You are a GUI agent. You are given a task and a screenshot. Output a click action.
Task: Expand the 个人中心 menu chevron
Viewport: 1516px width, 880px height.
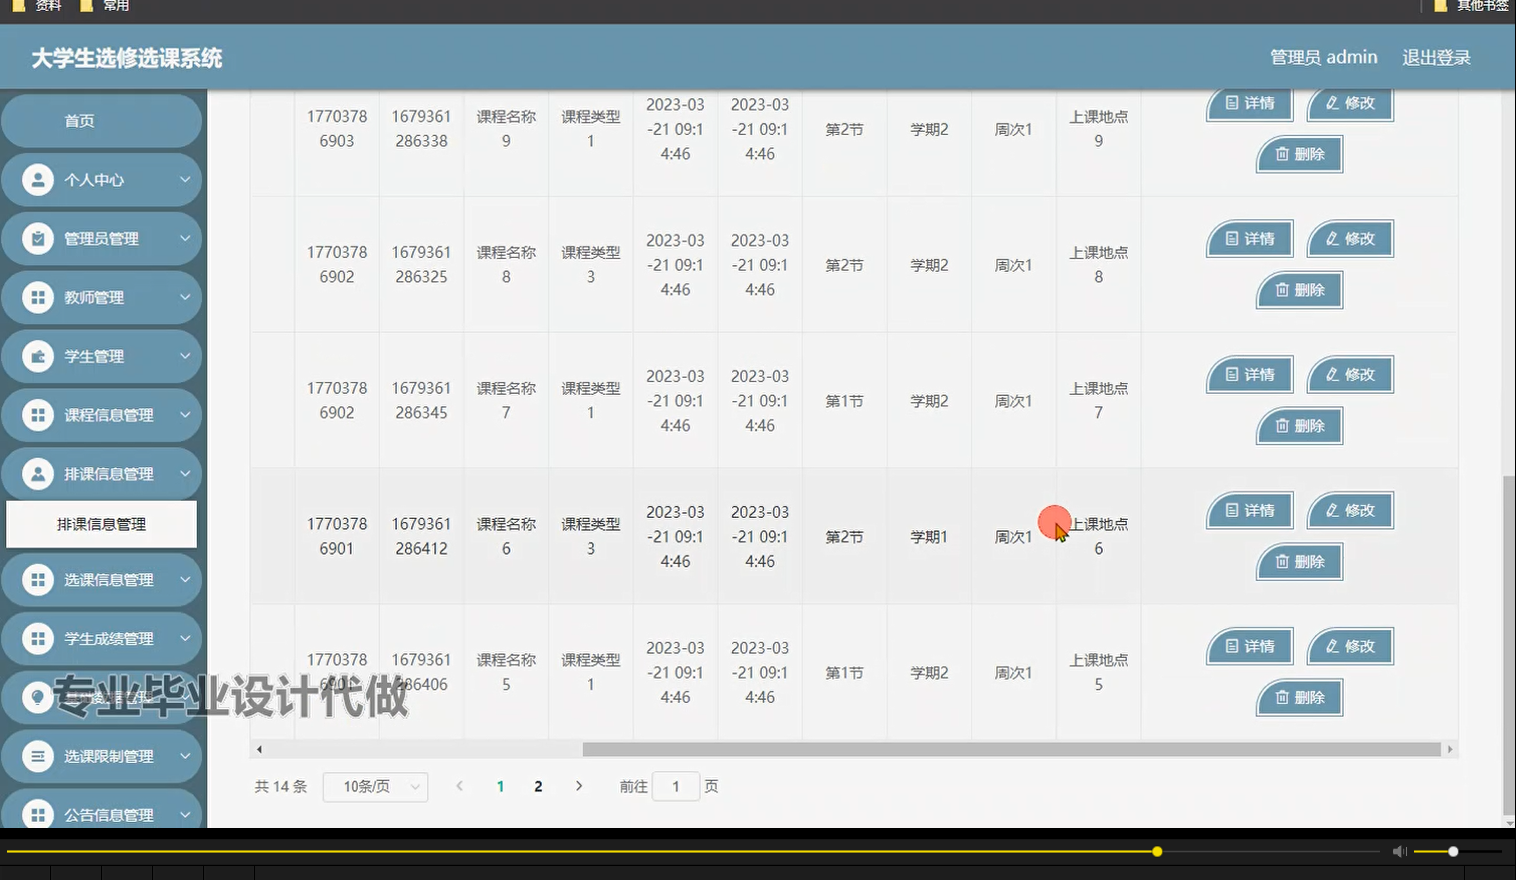point(185,180)
